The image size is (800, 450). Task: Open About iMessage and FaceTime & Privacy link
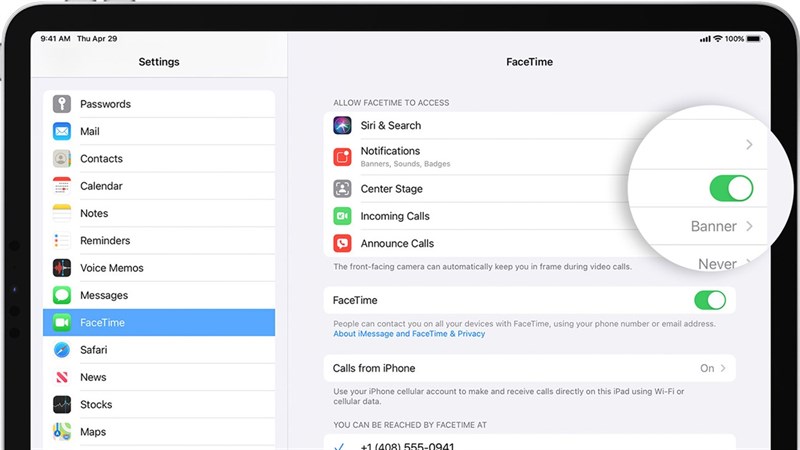[409, 334]
